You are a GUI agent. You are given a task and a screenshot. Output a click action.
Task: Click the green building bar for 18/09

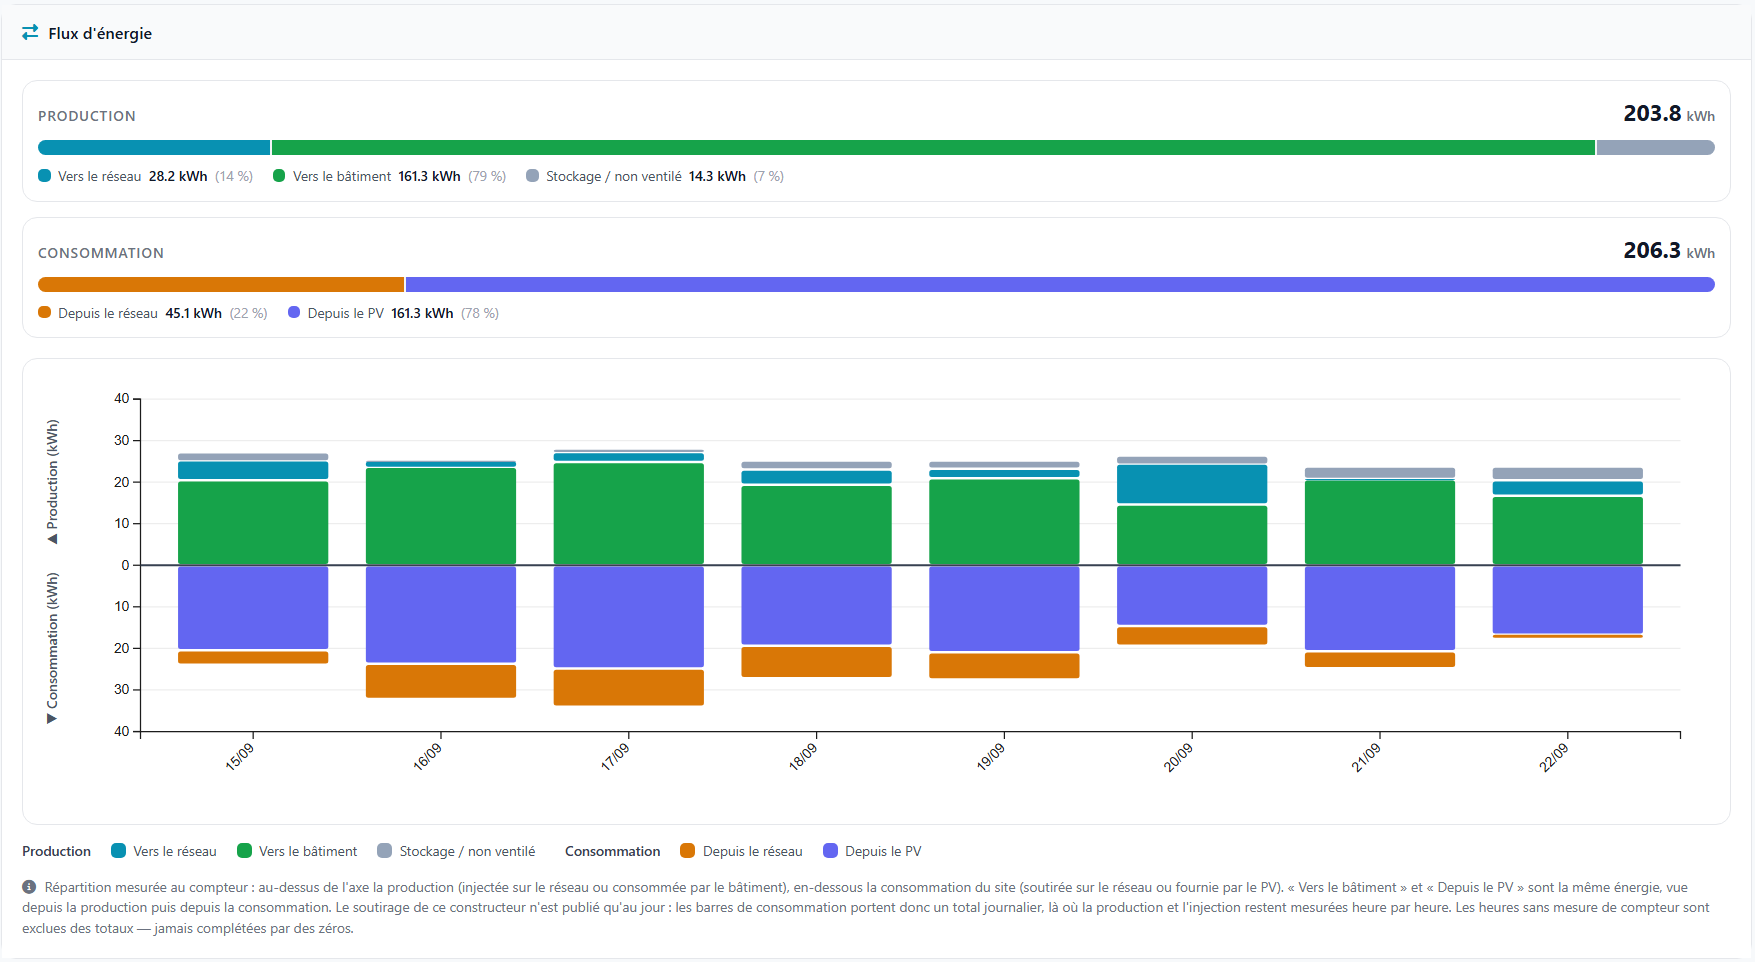[x=817, y=525]
